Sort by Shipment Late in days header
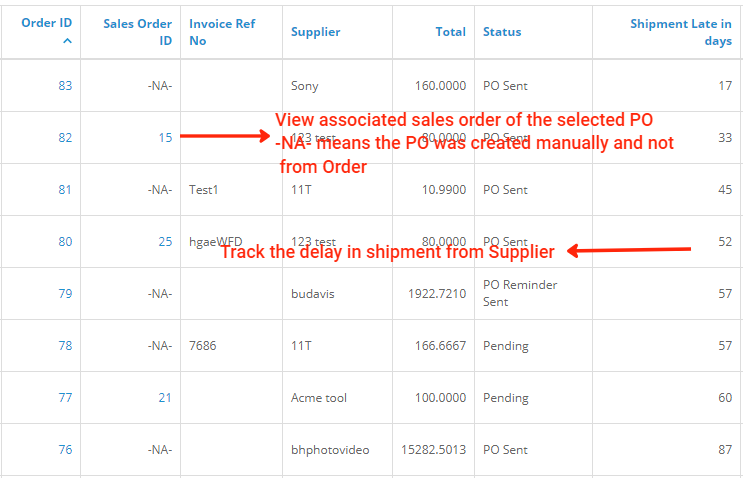This screenshot has width=743, height=478. [680, 31]
